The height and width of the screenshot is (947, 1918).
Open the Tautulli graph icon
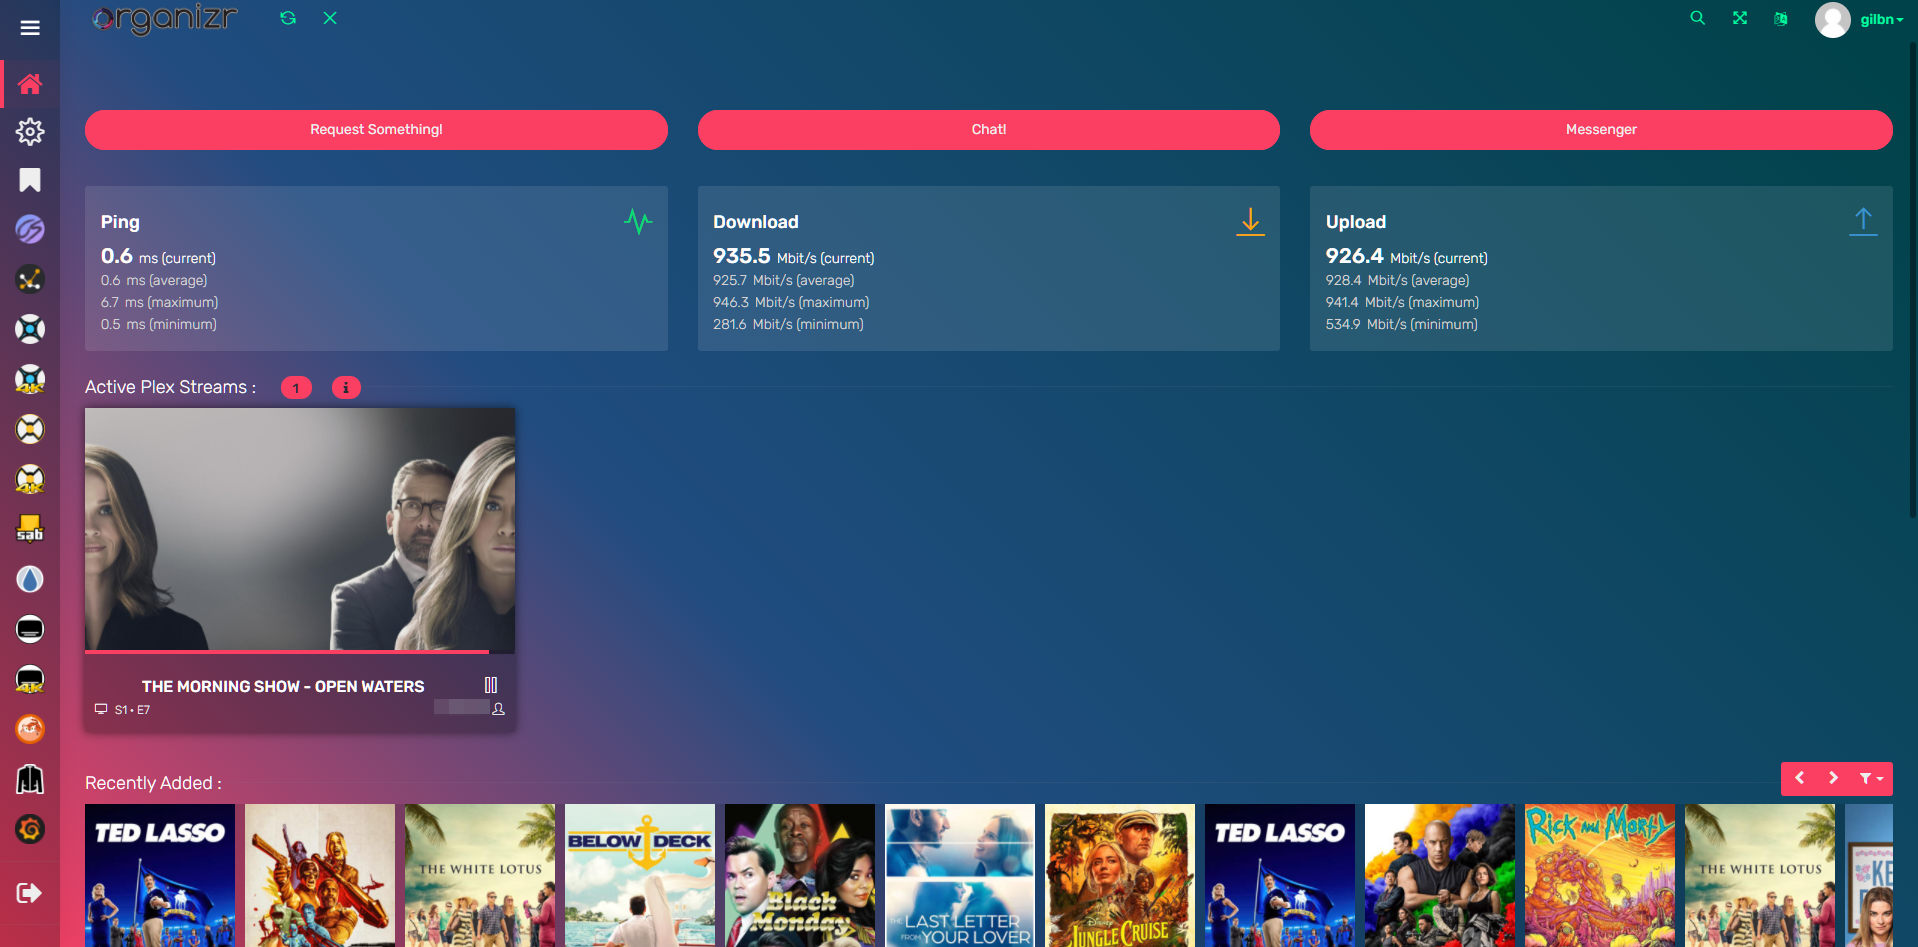point(30,279)
